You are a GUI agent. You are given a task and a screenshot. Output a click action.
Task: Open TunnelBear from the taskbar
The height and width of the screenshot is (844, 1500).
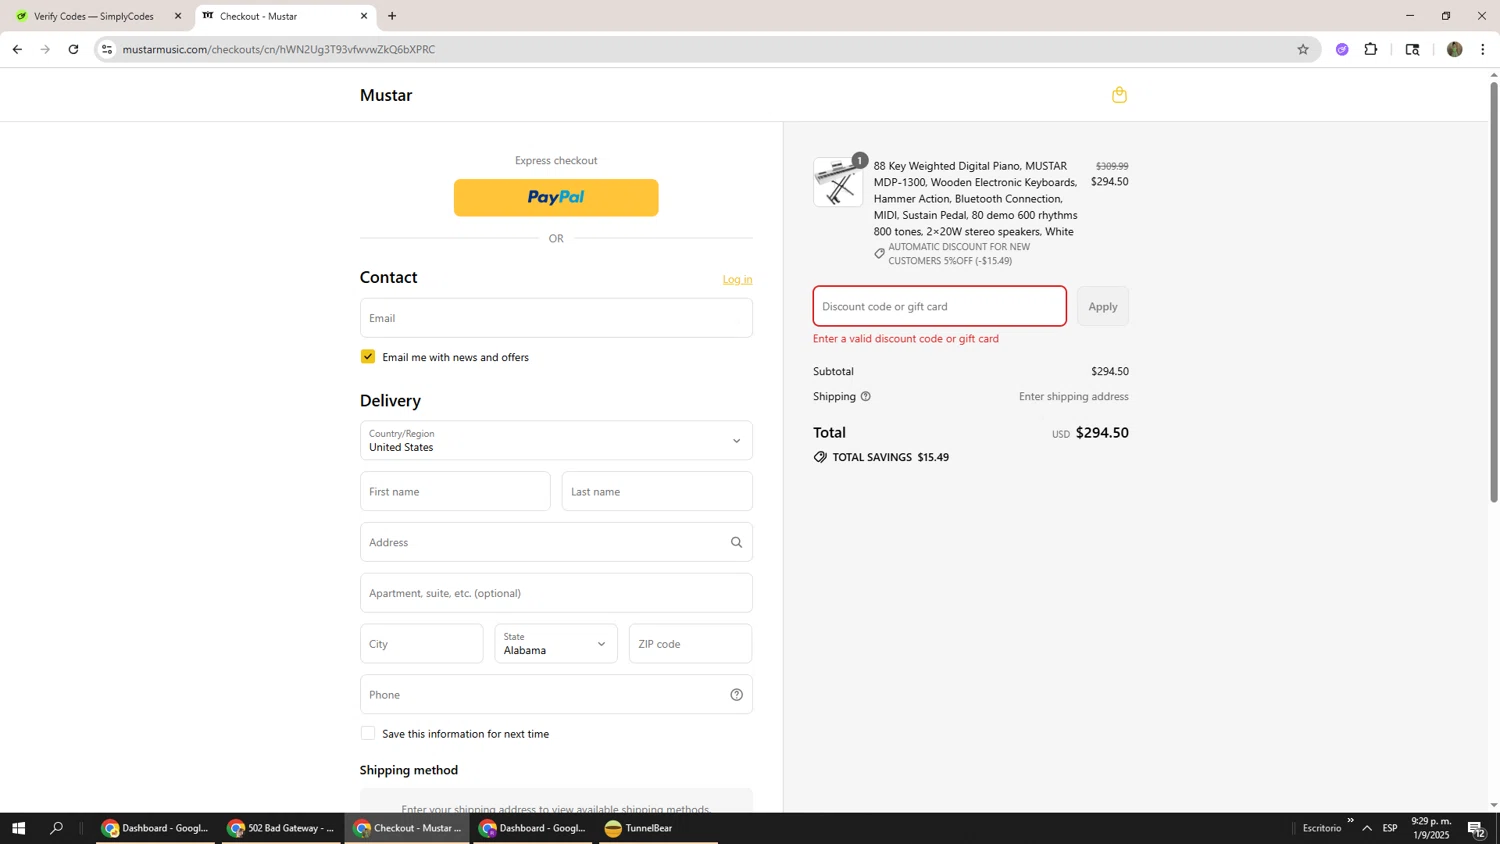658,828
